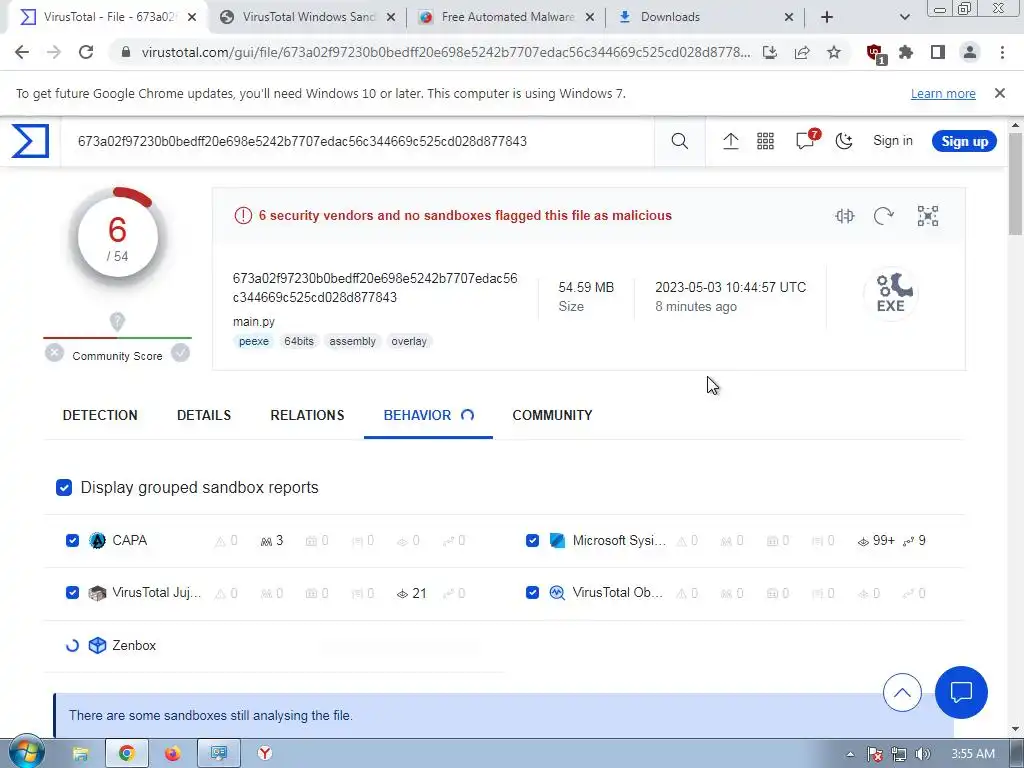Open the COMMUNITY tab
The image size is (1024, 768).
(552, 415)
